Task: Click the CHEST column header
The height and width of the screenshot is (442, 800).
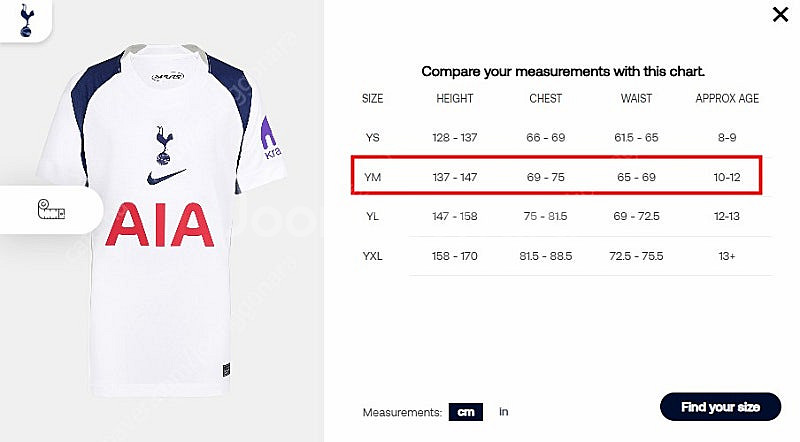Action: click(x=545, y=99)
